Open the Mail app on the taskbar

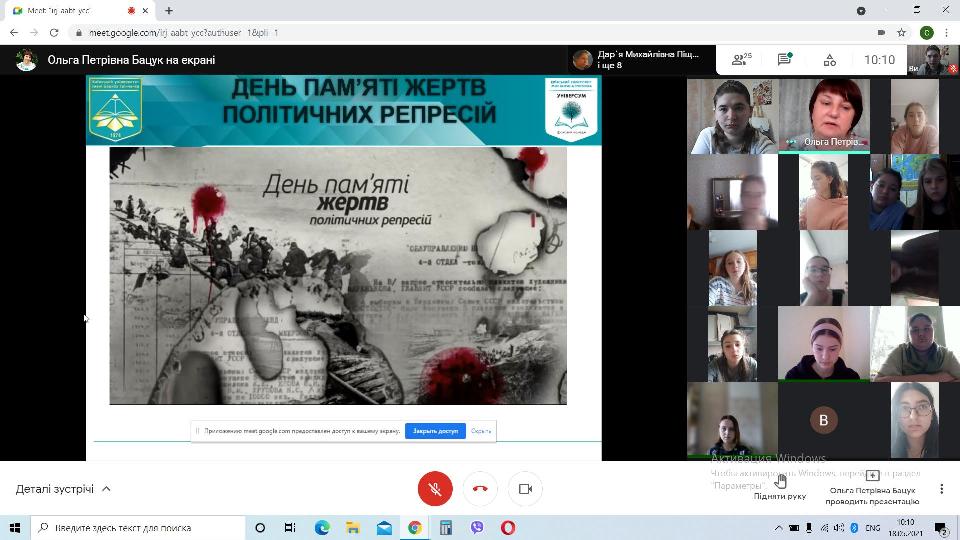[384, 528]
